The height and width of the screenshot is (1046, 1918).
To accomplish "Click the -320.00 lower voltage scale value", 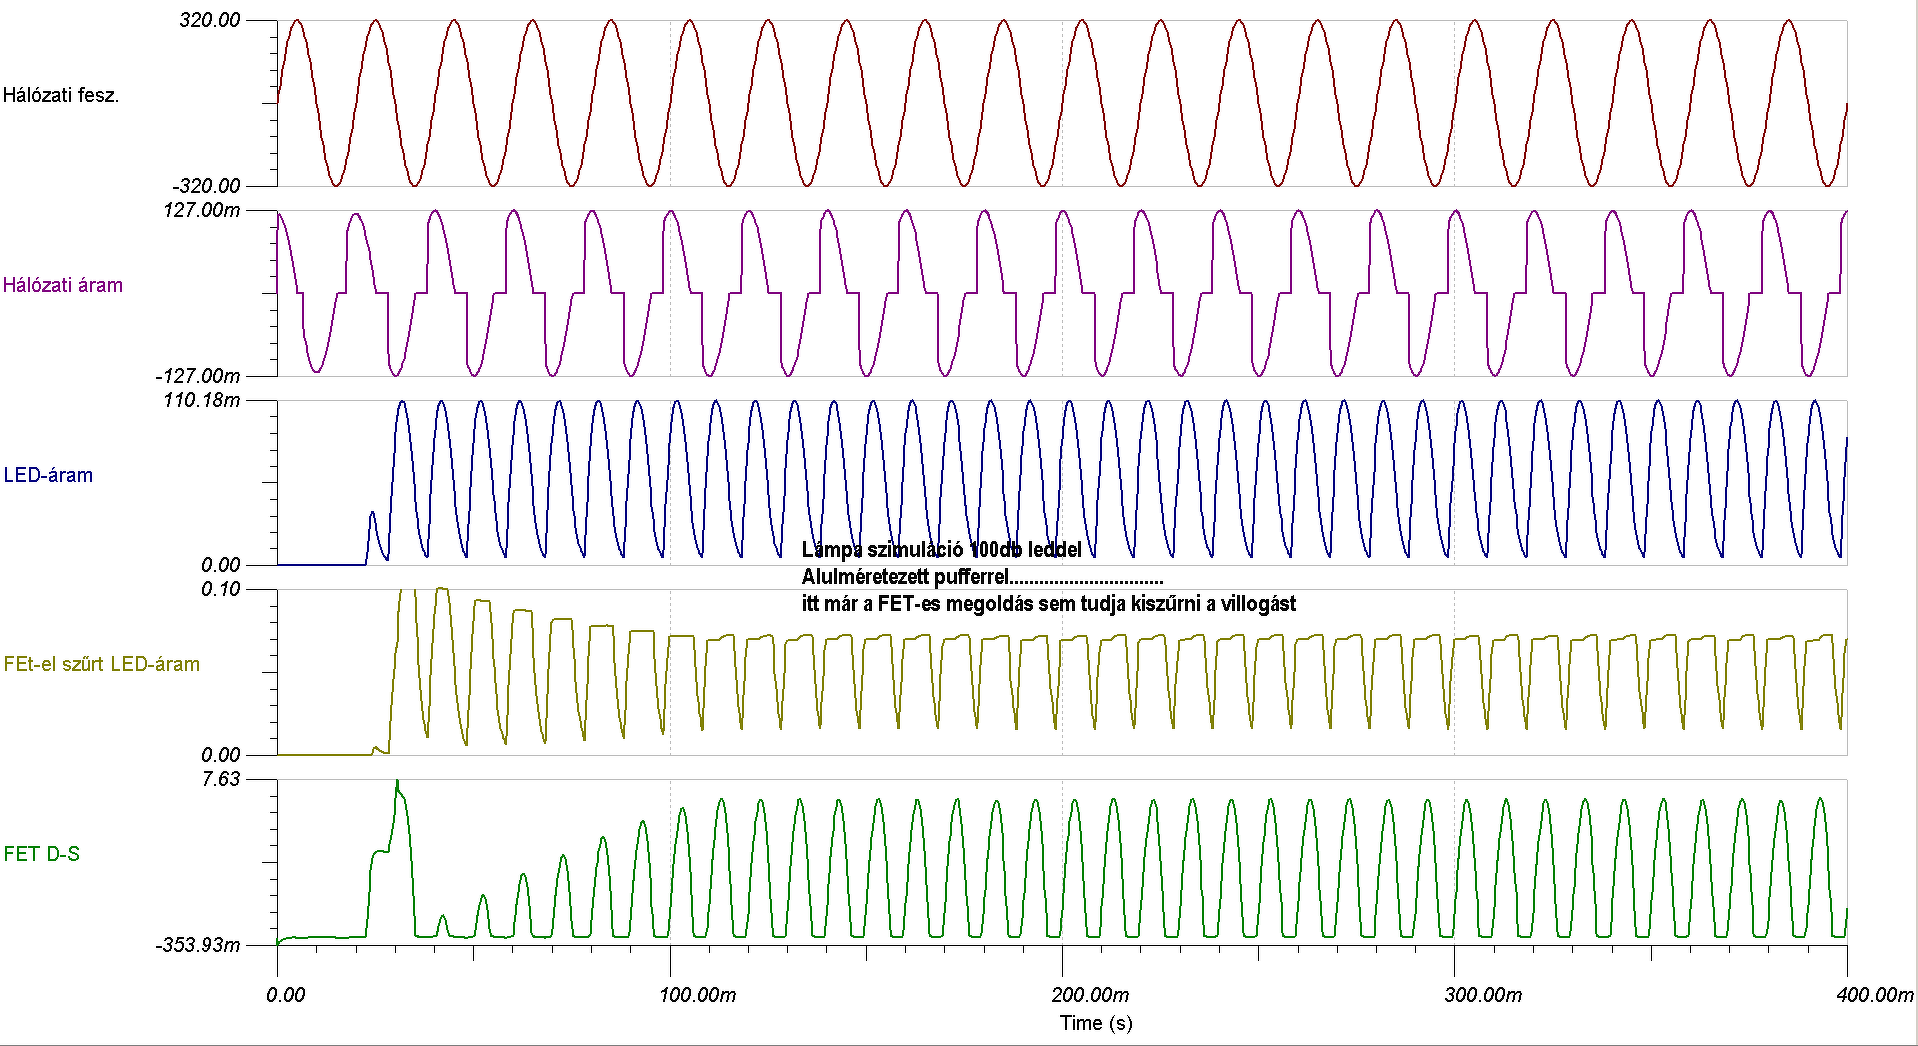I will (207, 186).
